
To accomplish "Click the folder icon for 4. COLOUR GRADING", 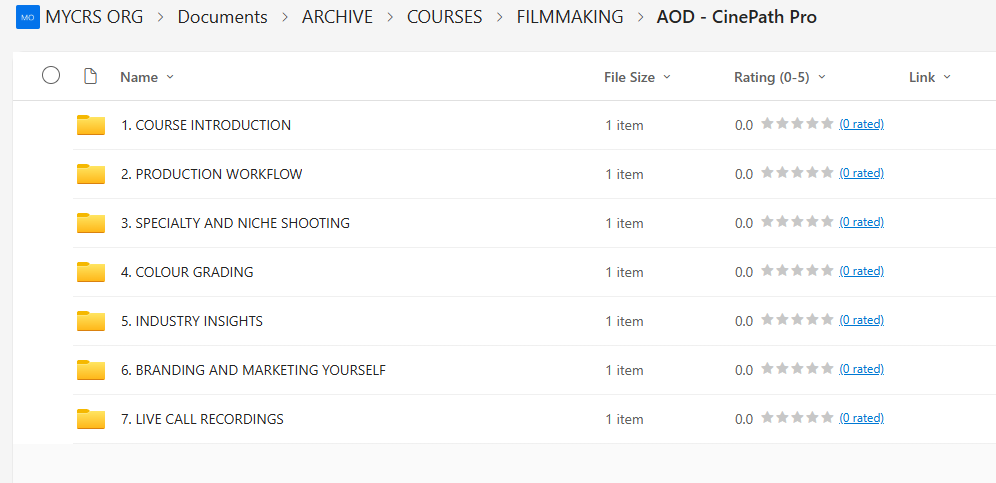I will pyautogui.click(x=91, y=272).
